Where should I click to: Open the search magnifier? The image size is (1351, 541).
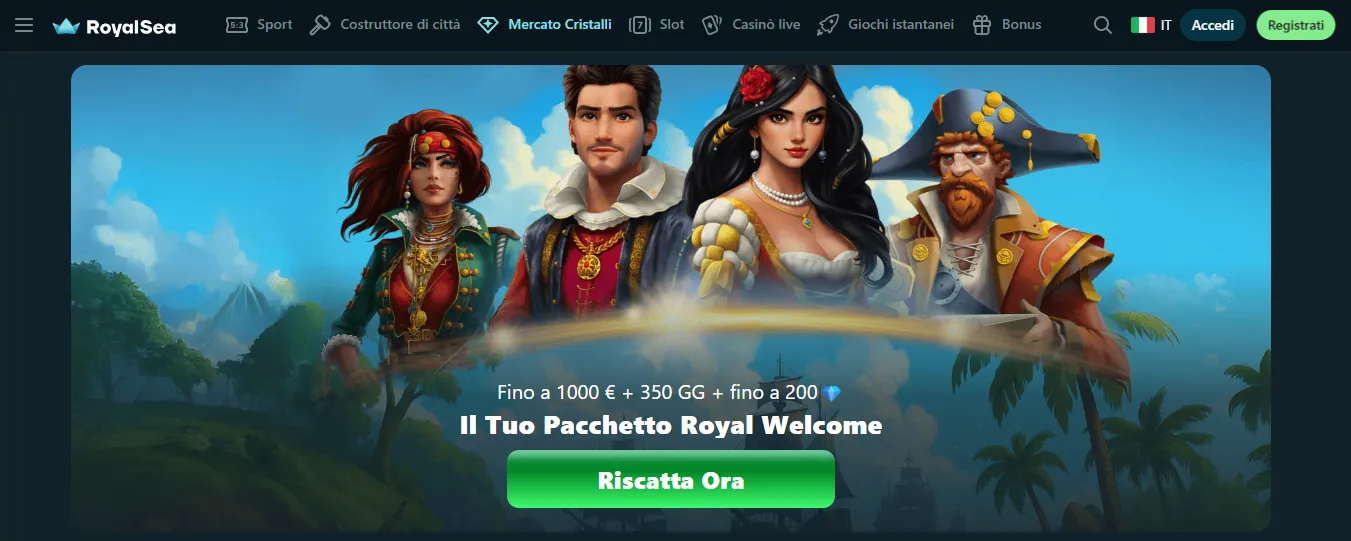click(x=1103, y=25)
